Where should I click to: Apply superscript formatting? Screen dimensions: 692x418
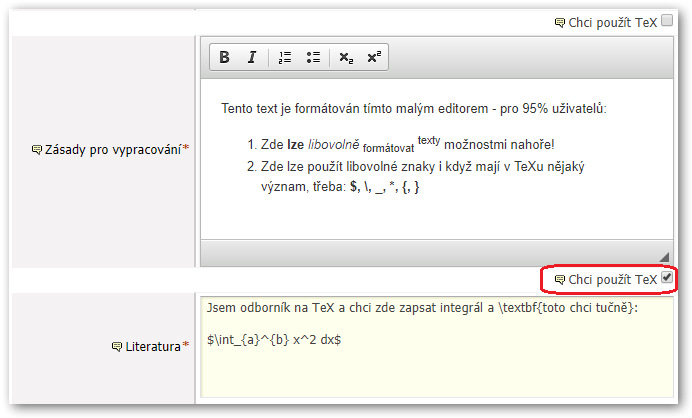374,57
